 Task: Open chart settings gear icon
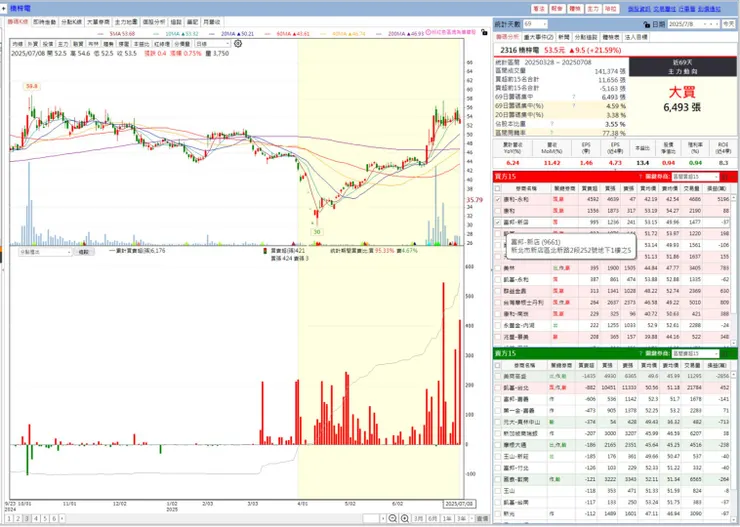coord(238,43)
